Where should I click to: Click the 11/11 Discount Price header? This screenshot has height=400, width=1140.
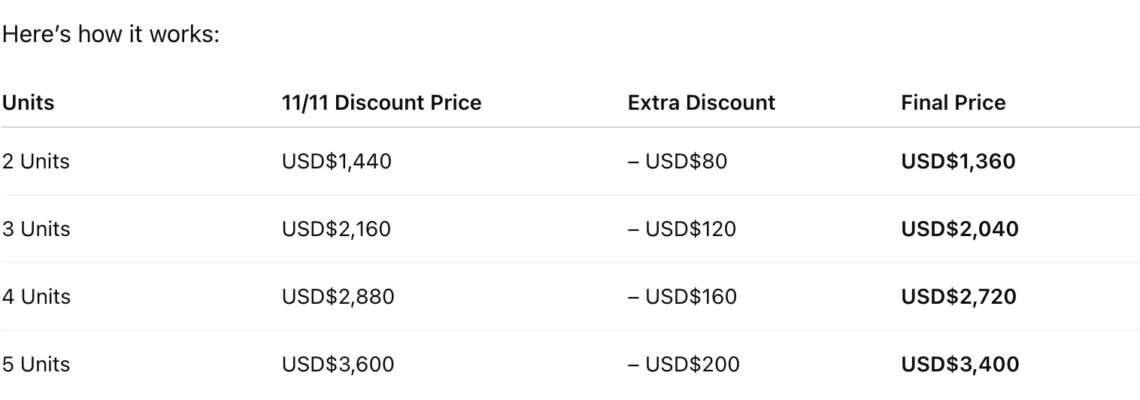click(x=381, y=102)
